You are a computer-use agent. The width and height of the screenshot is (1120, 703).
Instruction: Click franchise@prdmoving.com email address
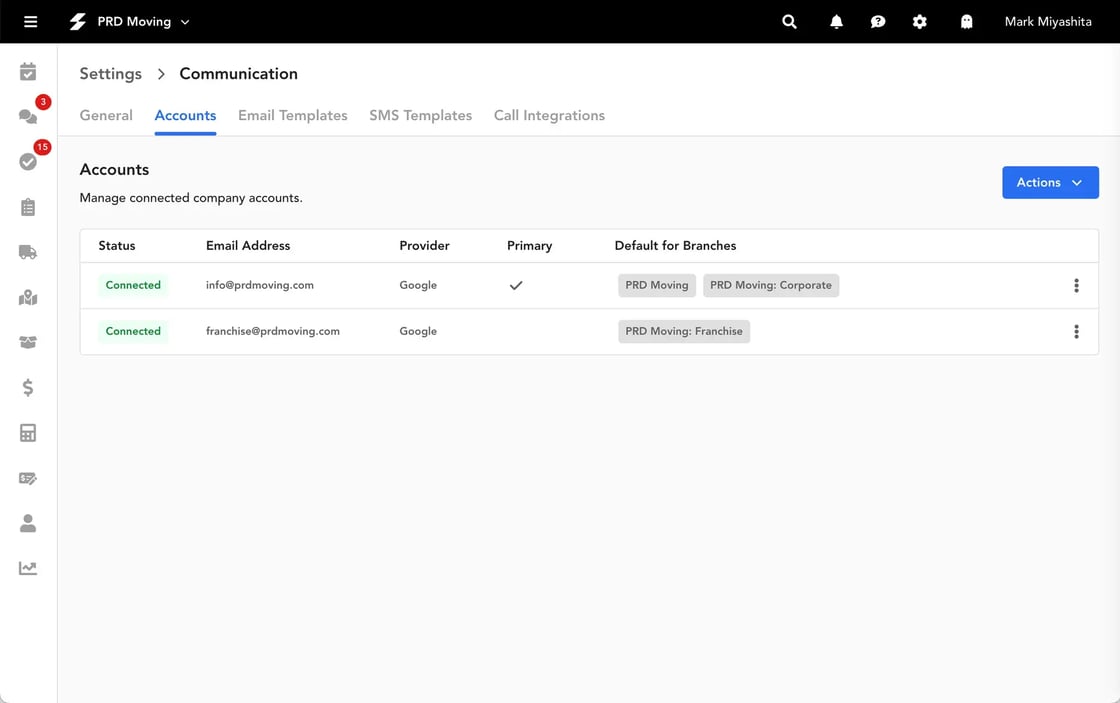pyautogui.click(x=273, y=331)
